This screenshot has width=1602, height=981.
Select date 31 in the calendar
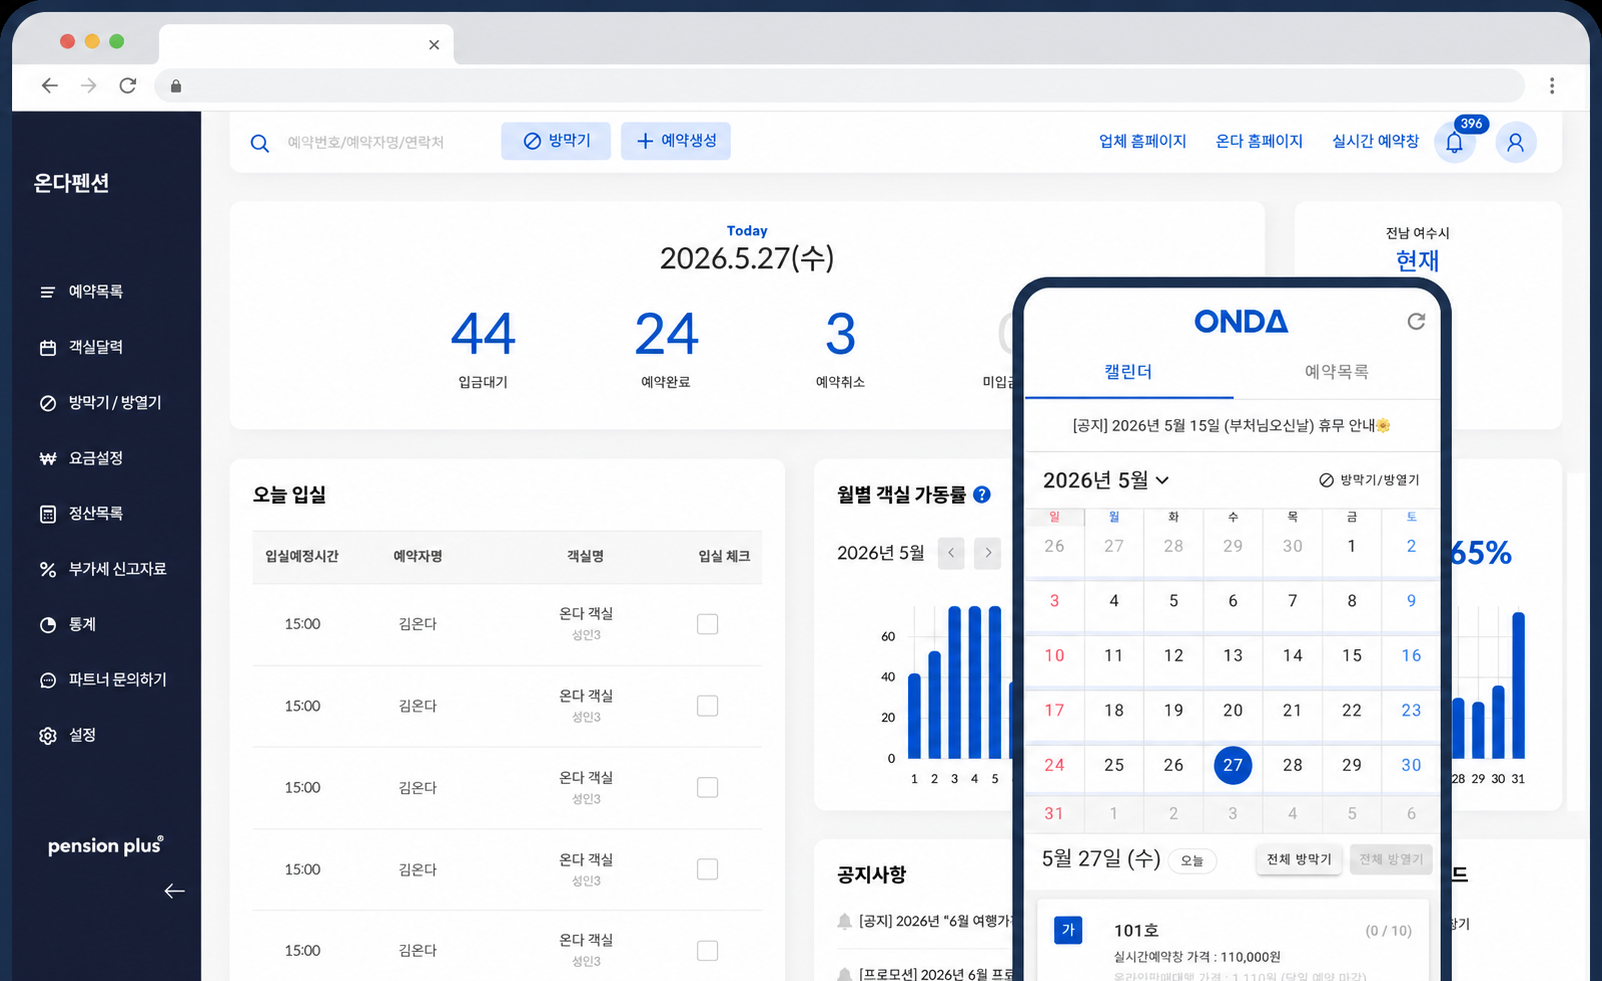click(x=1054, y=814)
